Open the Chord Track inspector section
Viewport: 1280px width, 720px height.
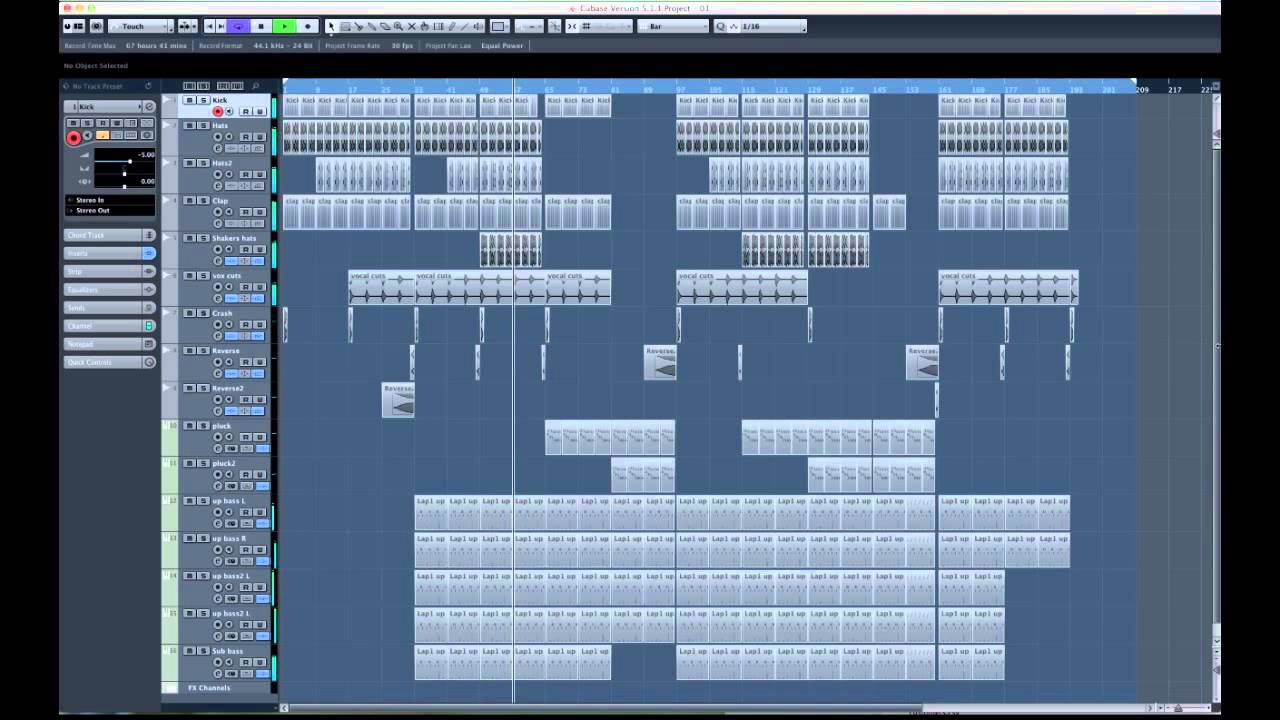(103, 235)
